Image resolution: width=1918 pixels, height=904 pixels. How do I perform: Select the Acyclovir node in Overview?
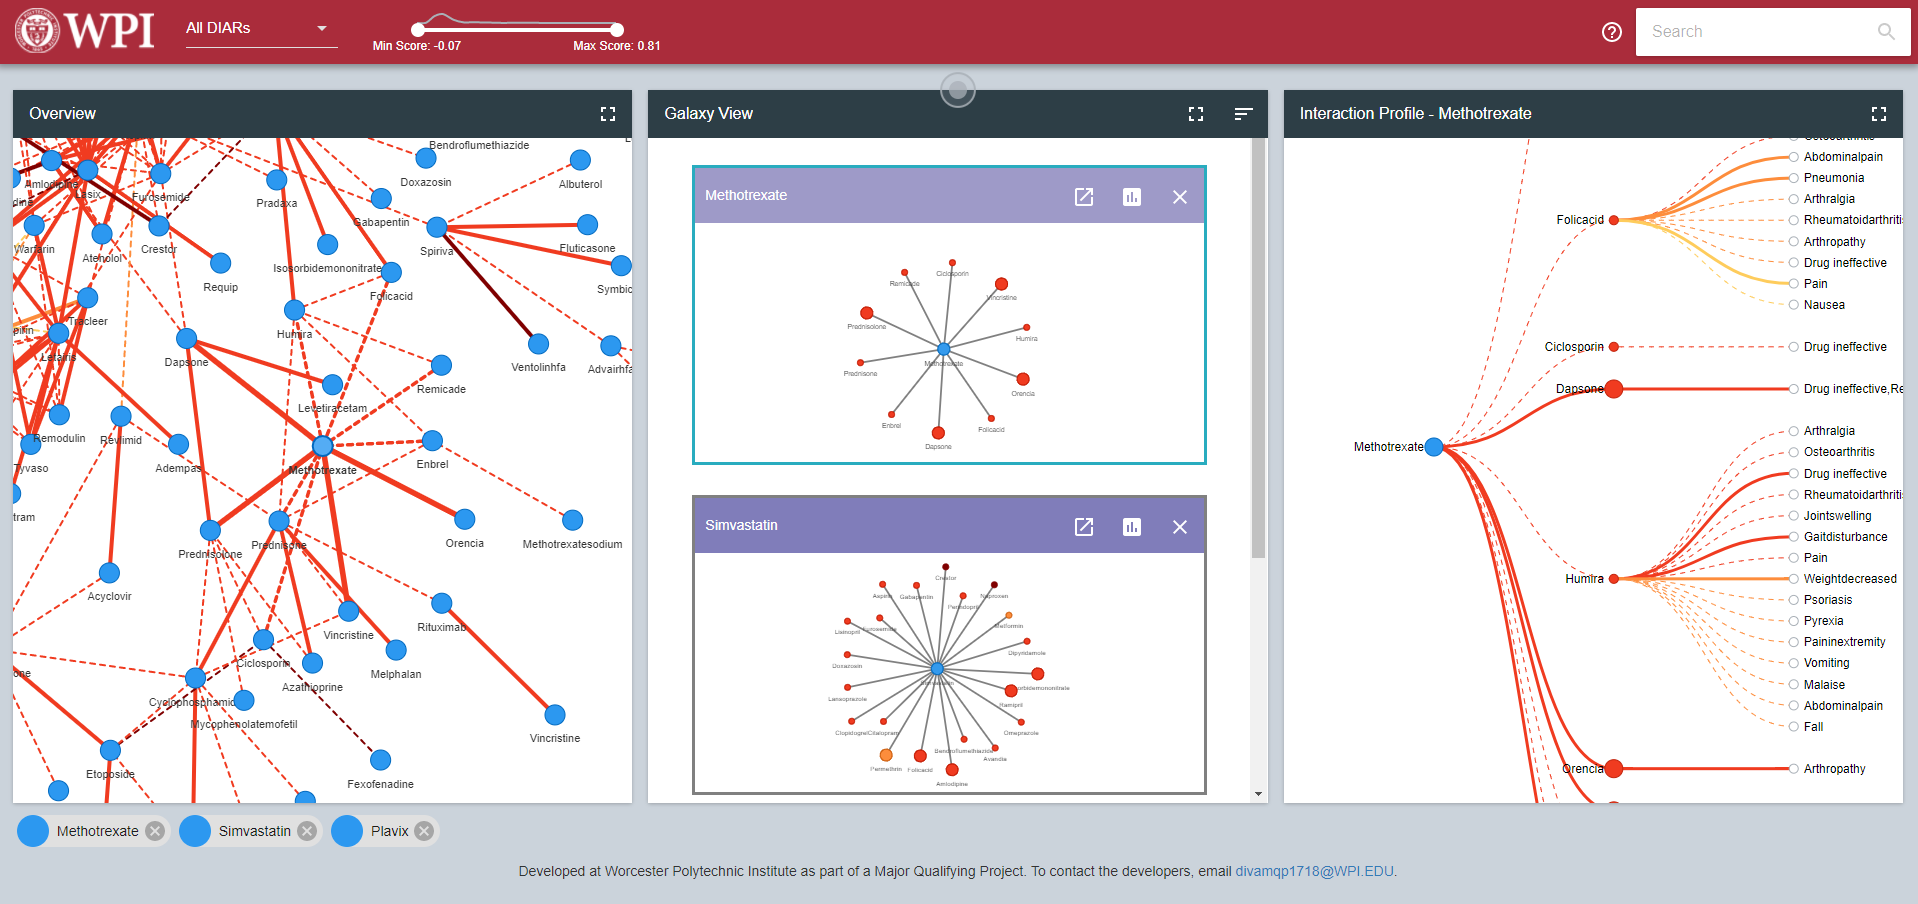[x=109, y=573]
